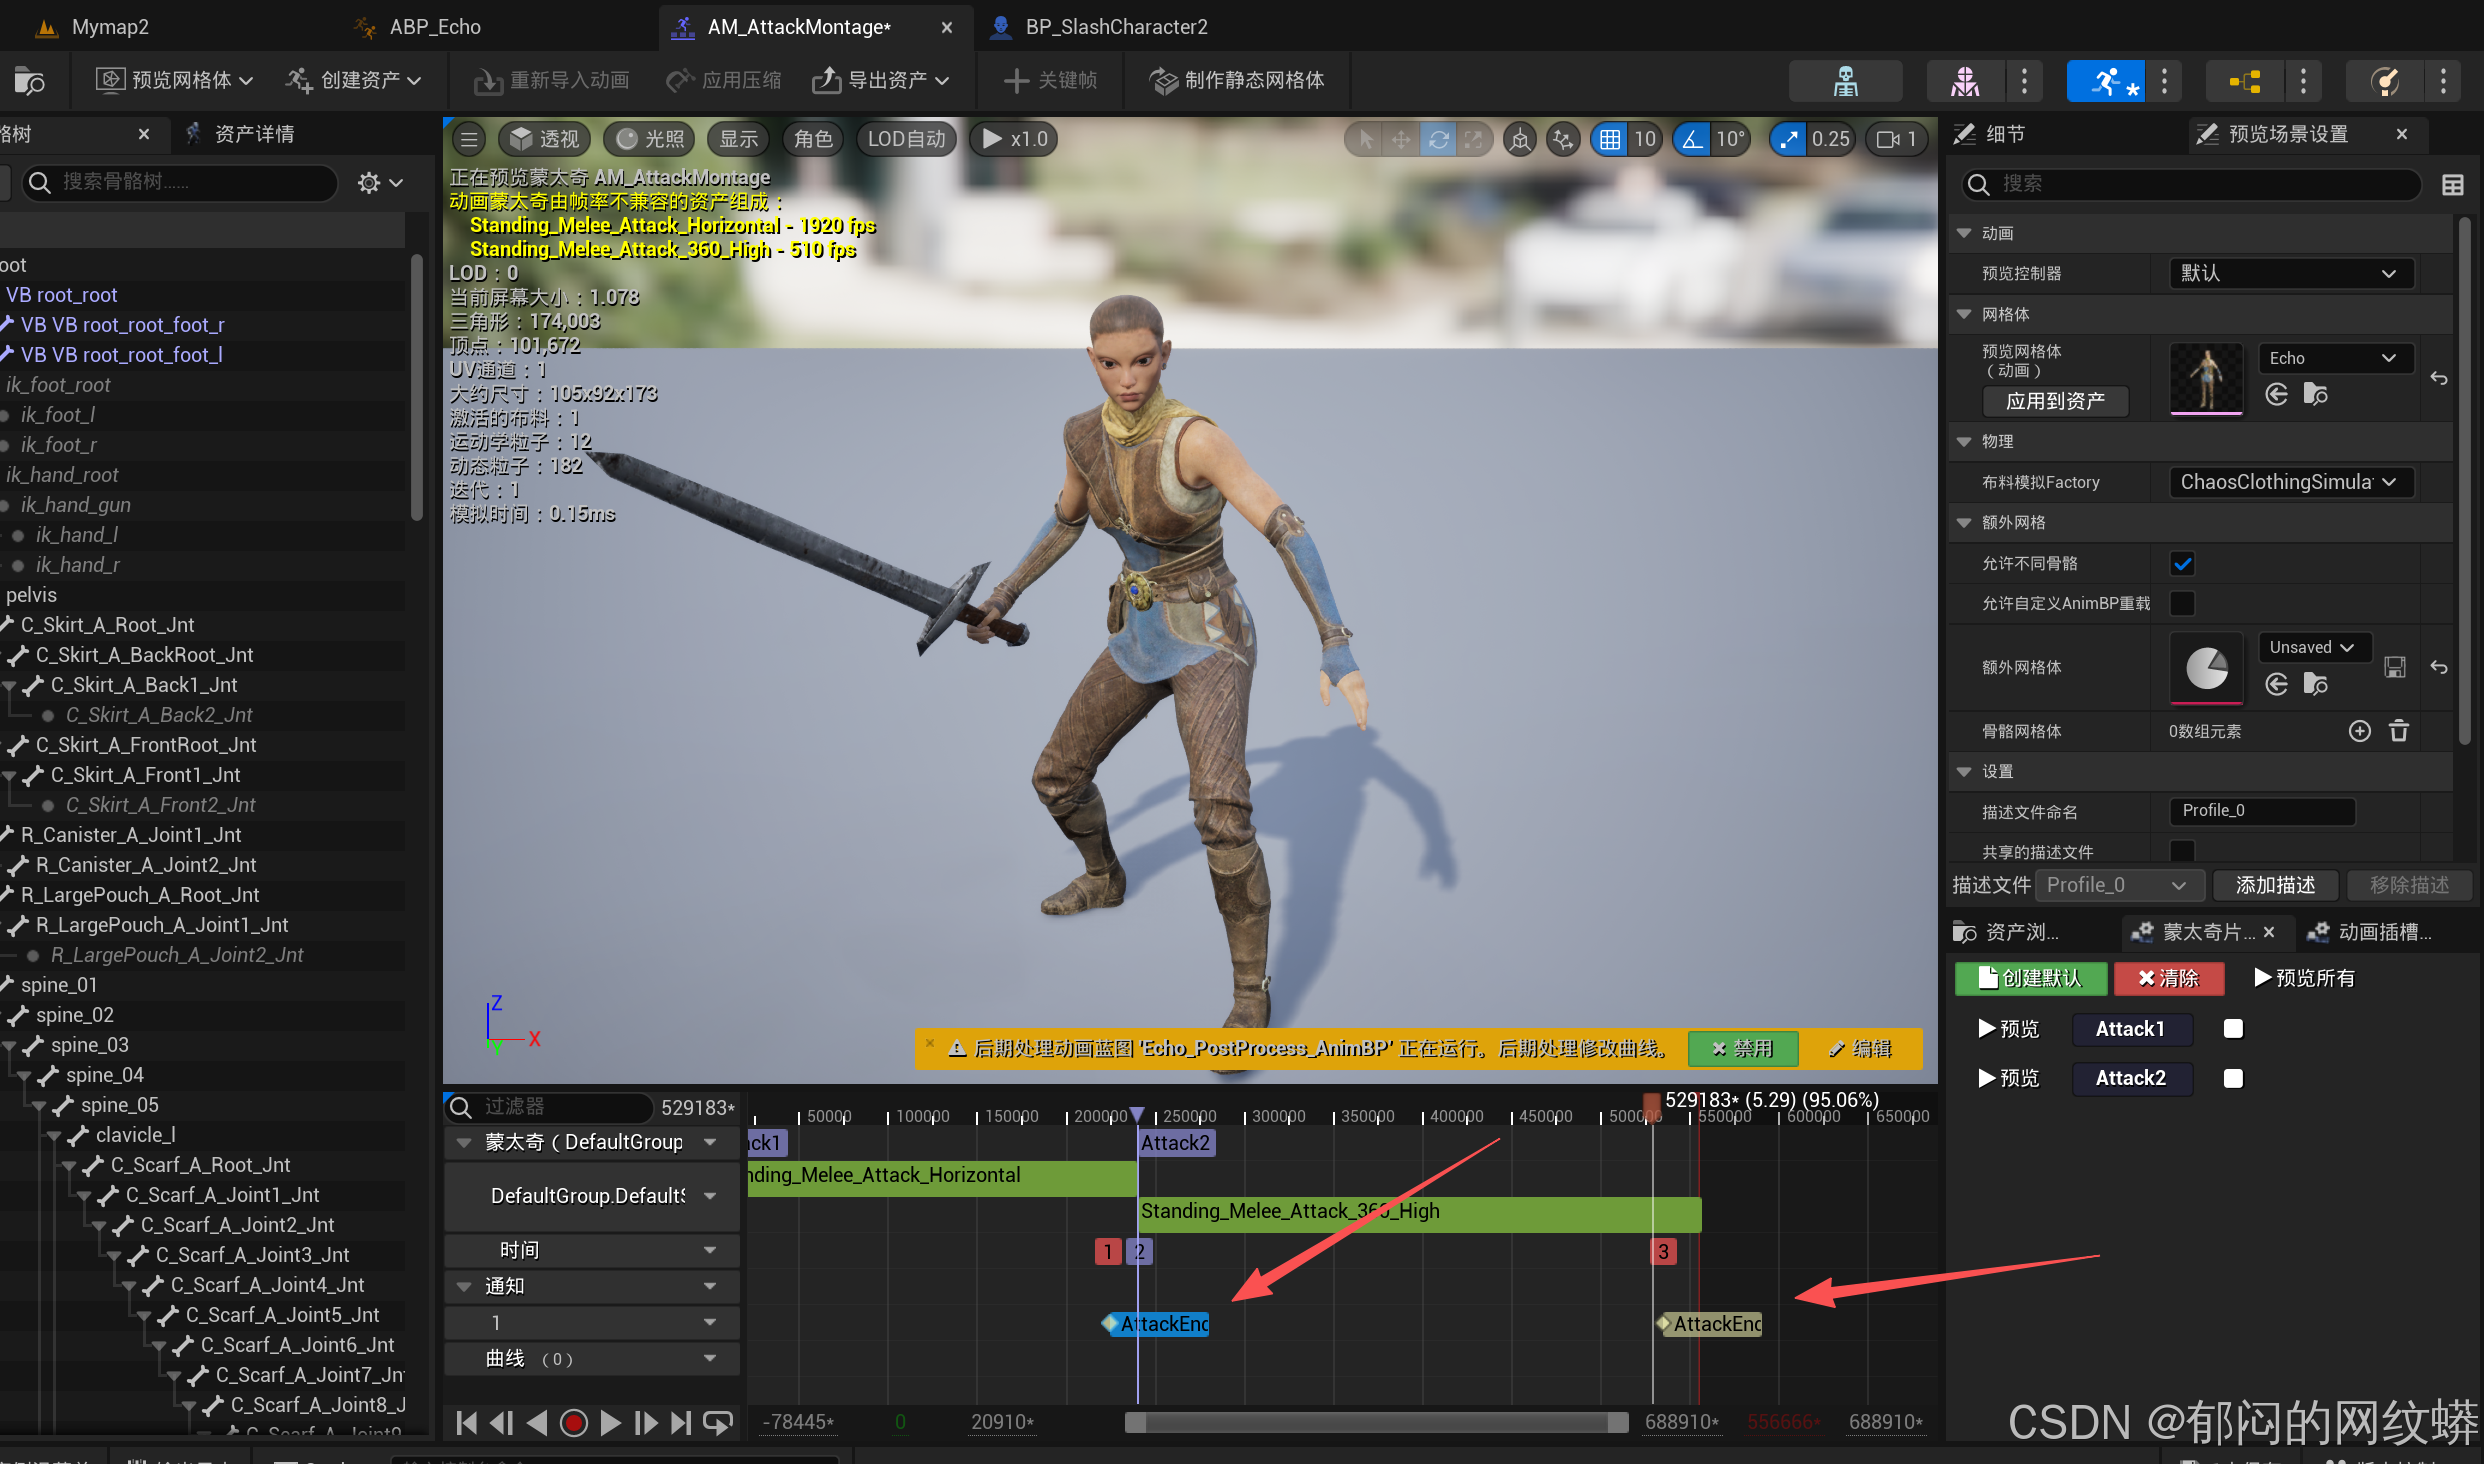Uncheck the 允许不同骨骼 checkbox

(2182, 564)
